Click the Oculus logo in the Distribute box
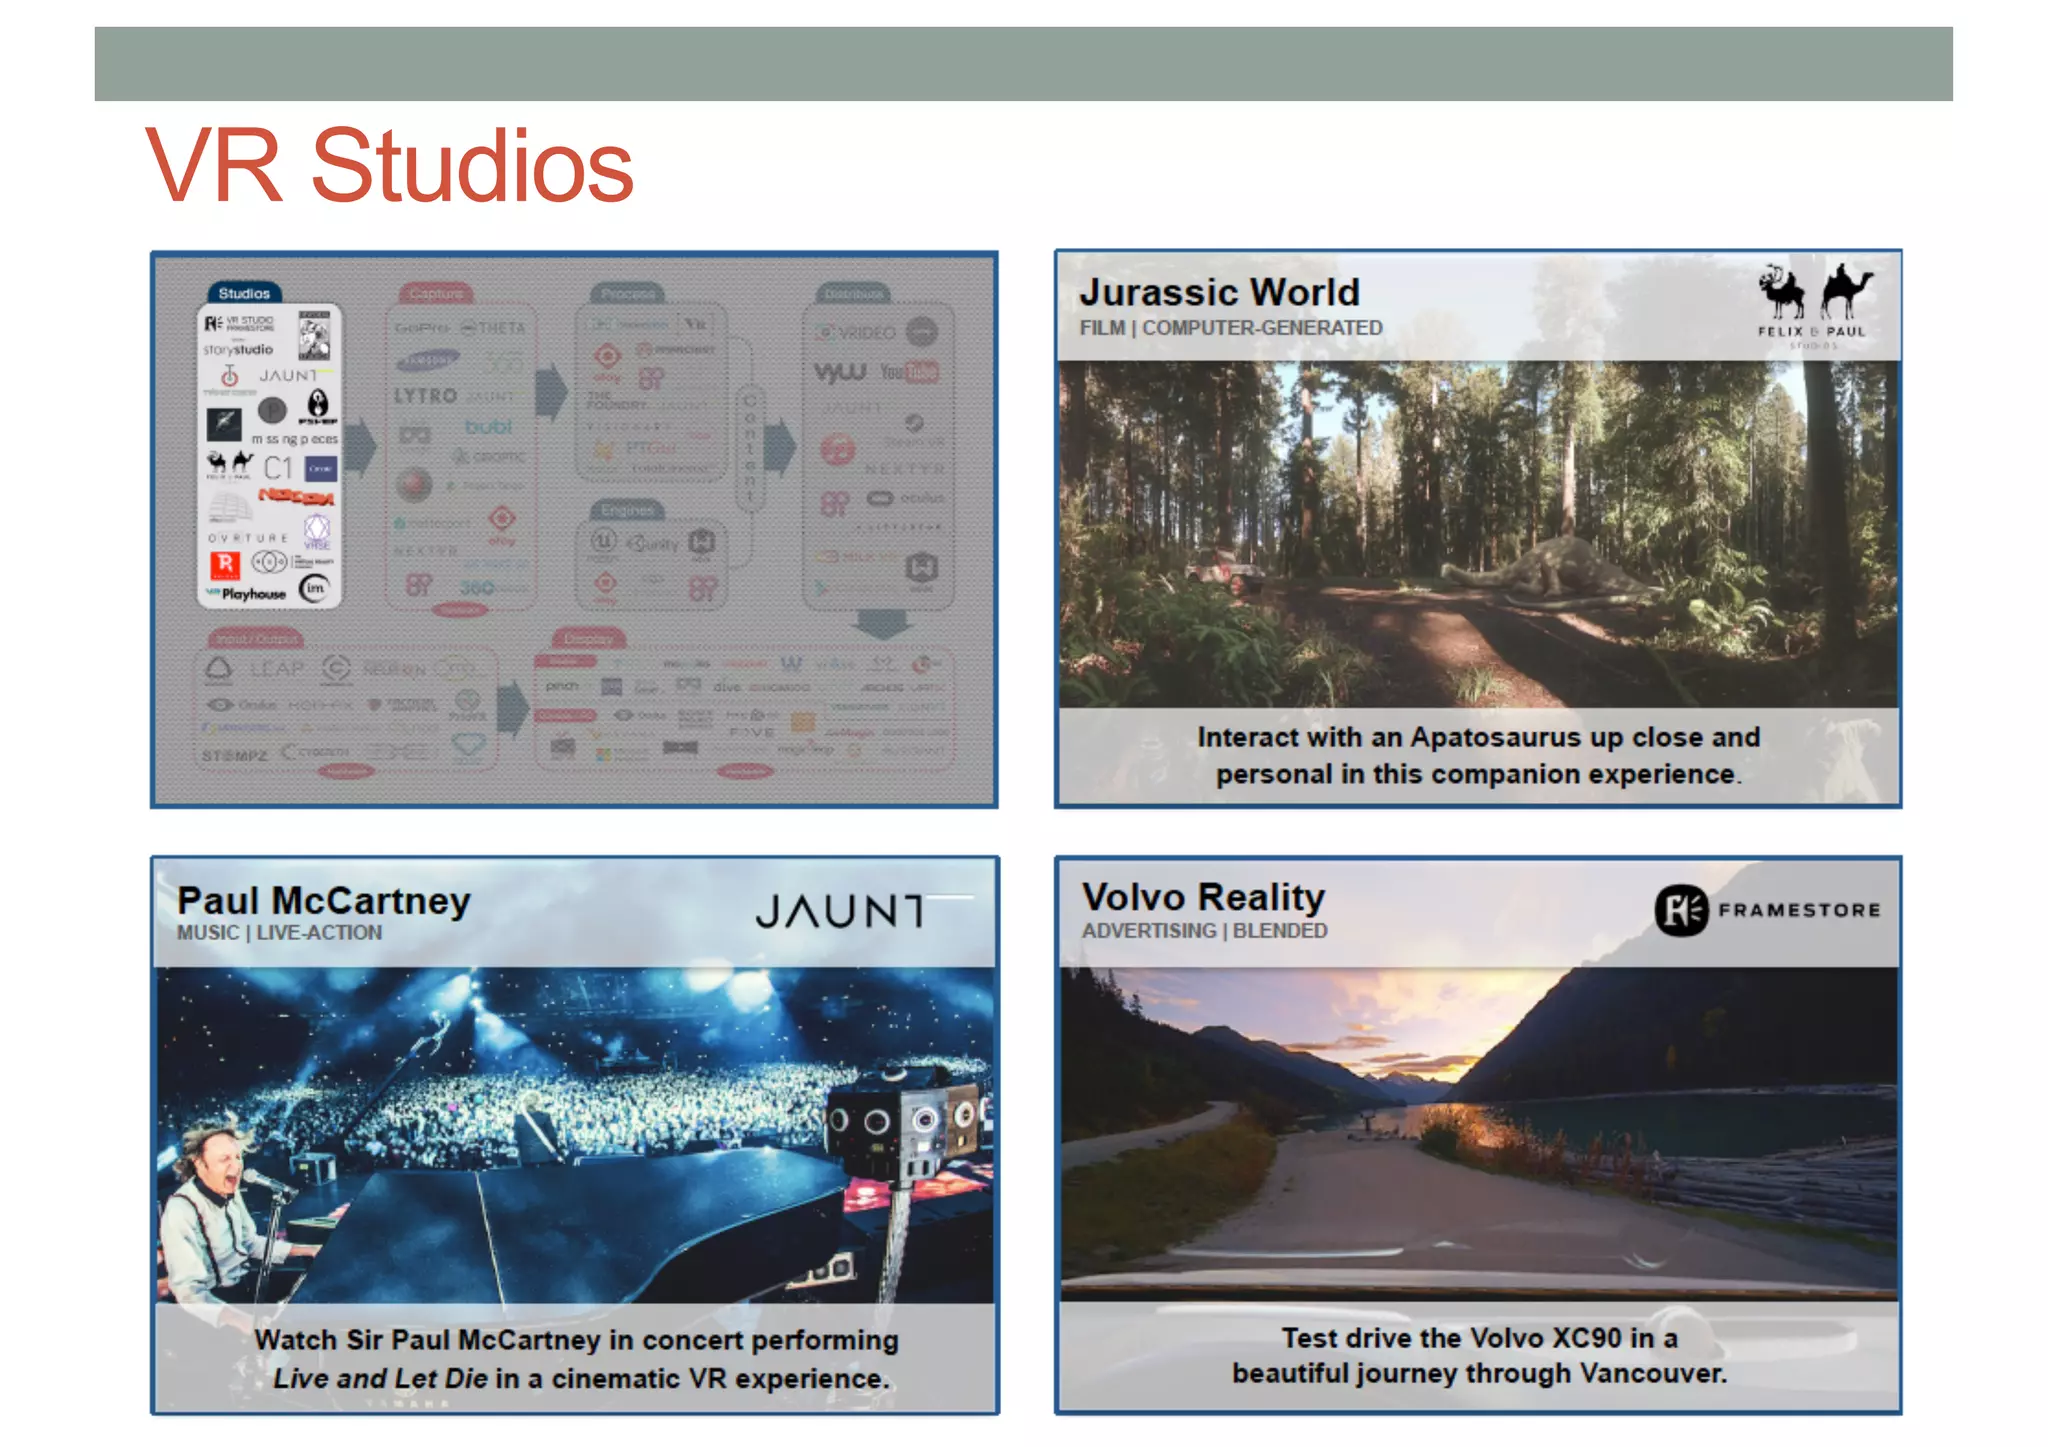 point(905,498)
